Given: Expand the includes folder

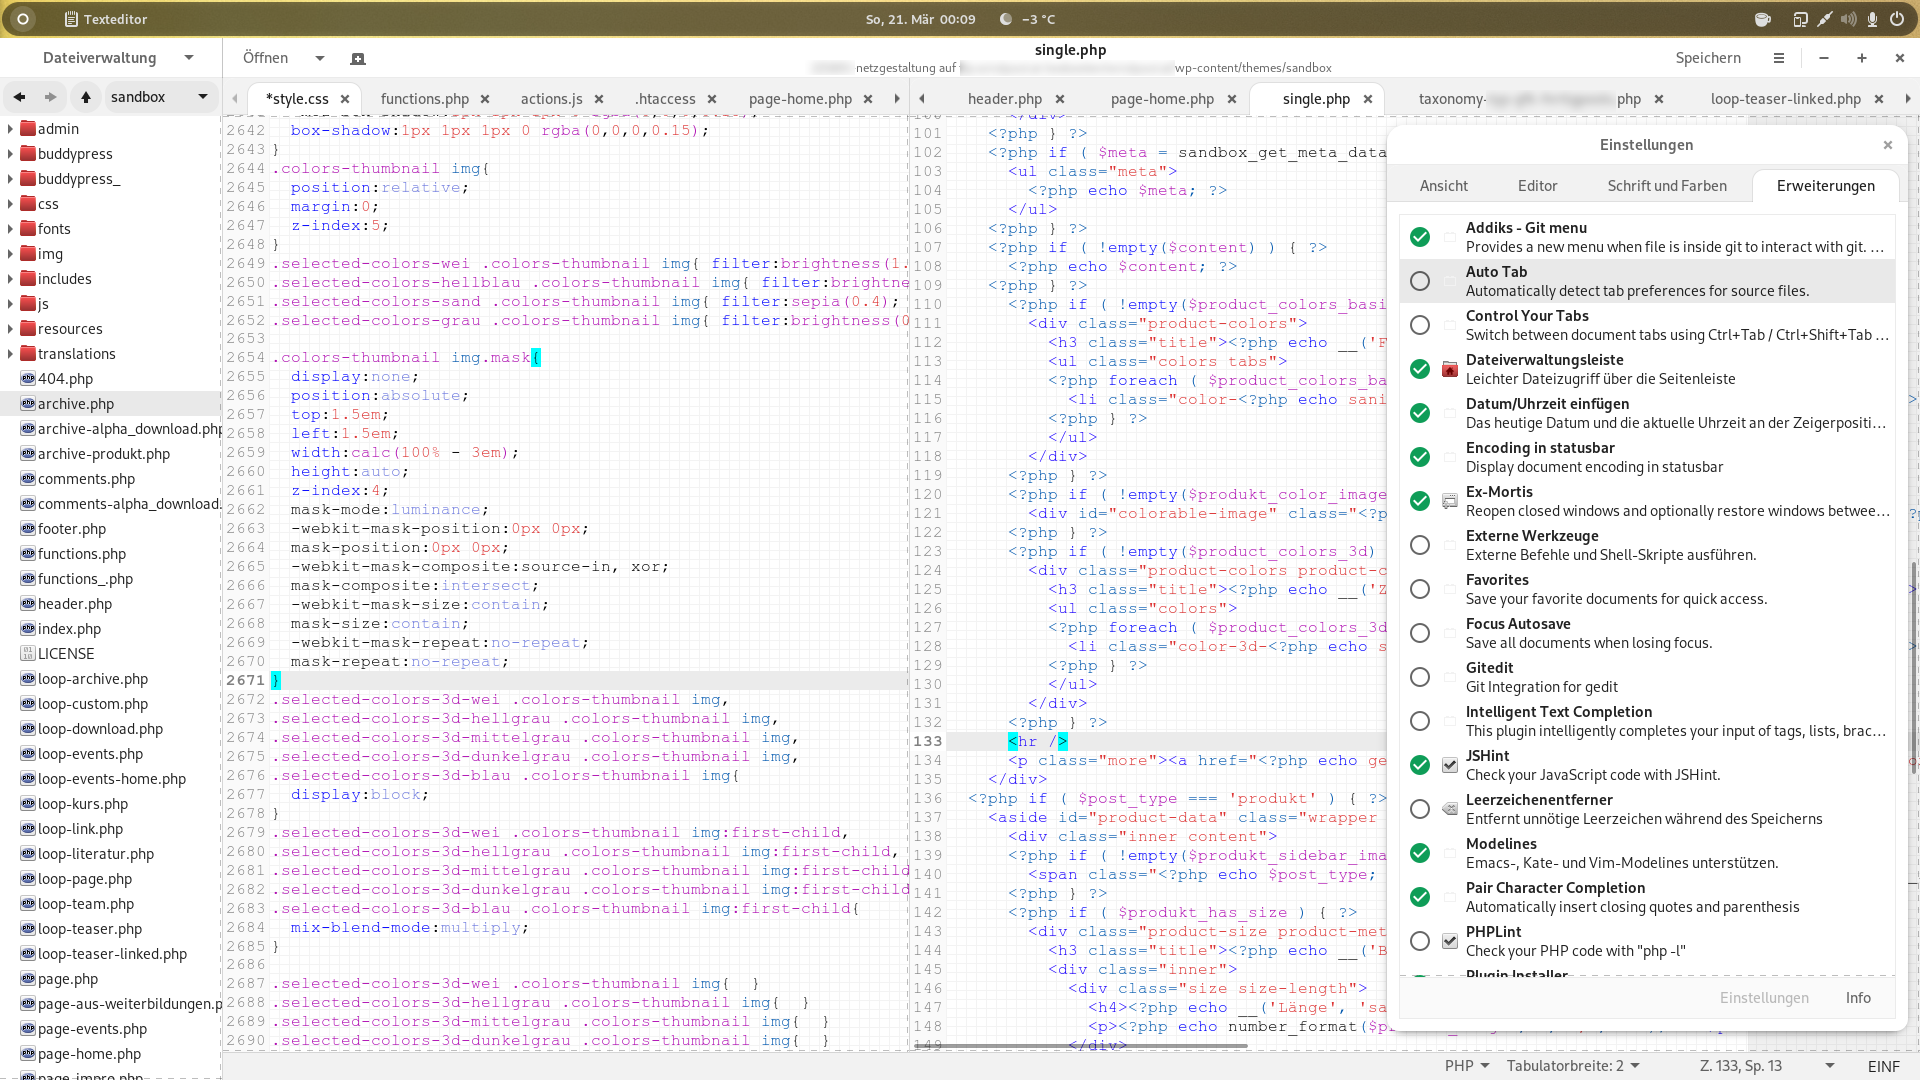Looking at the screenshot, I should pos(10,279).
